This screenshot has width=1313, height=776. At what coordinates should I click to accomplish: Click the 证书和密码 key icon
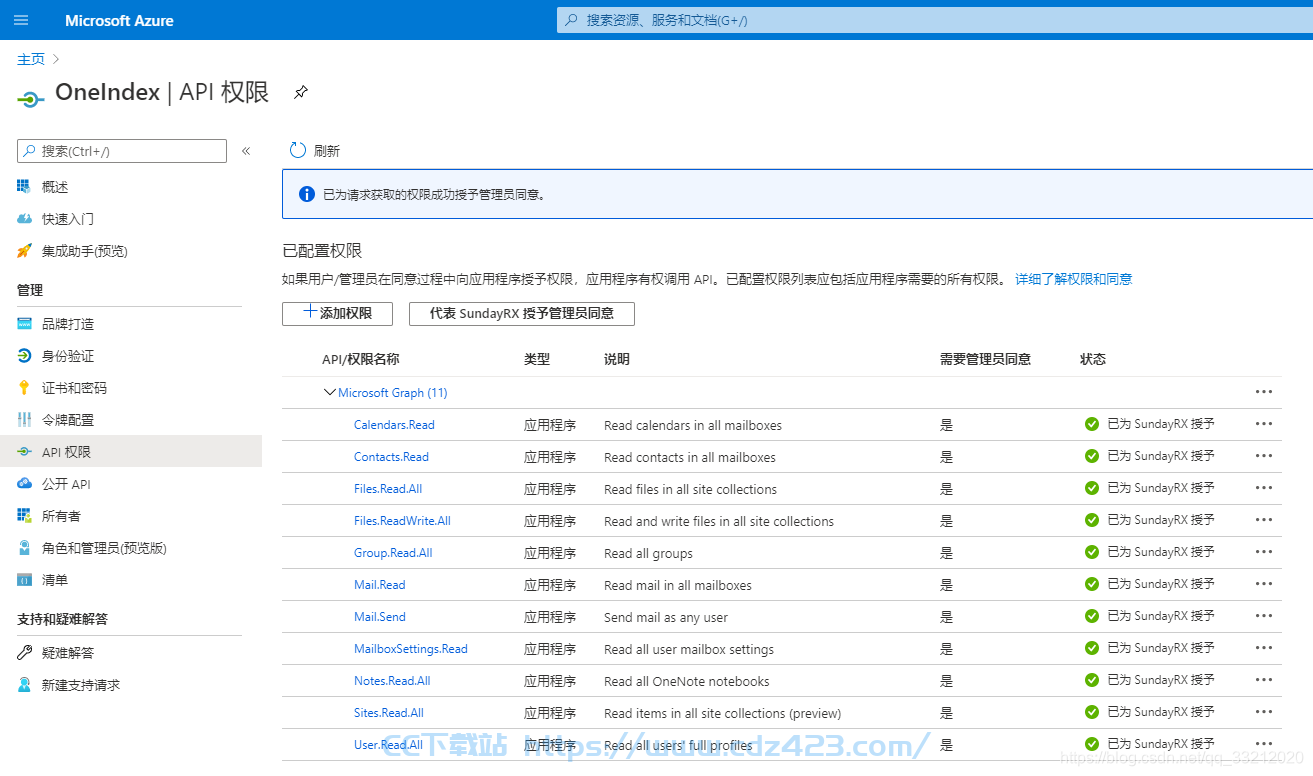[x=24, y=388]
